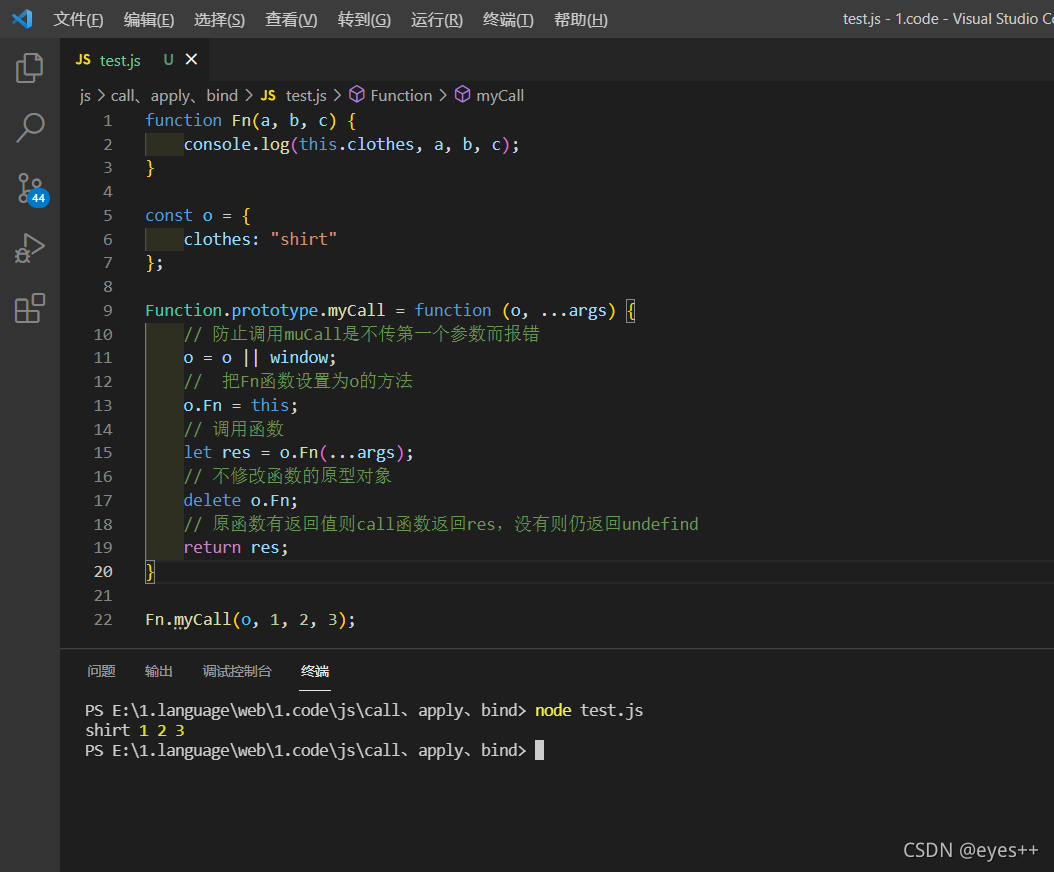Open the Run and Debug view
Viewport: 1054px width, 872px height.
tap(30, 248)
